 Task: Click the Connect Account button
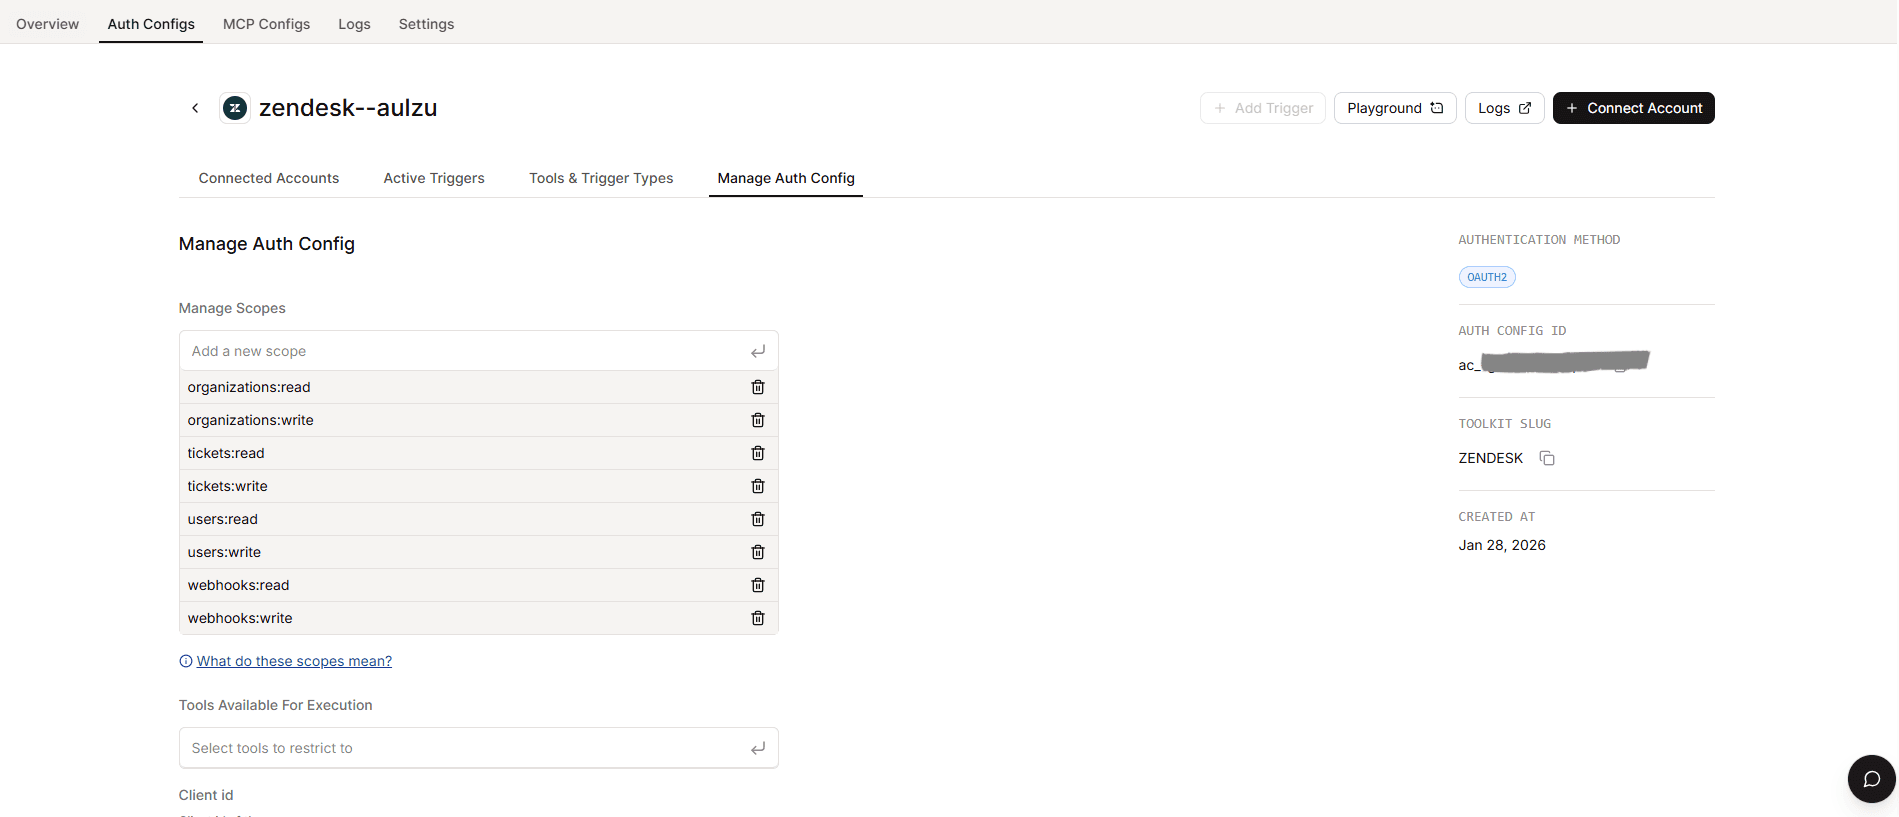1634,108
